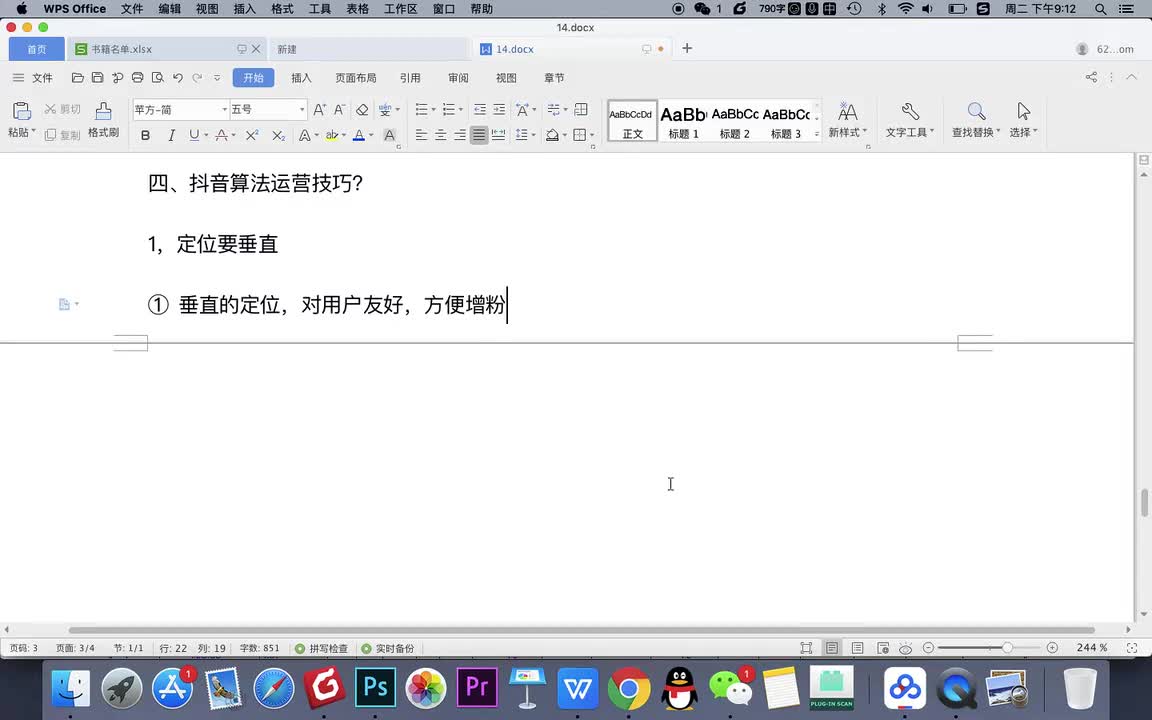Toggle bold formatting
This screenshot has width=1152, height=720.
click(145, 135)
